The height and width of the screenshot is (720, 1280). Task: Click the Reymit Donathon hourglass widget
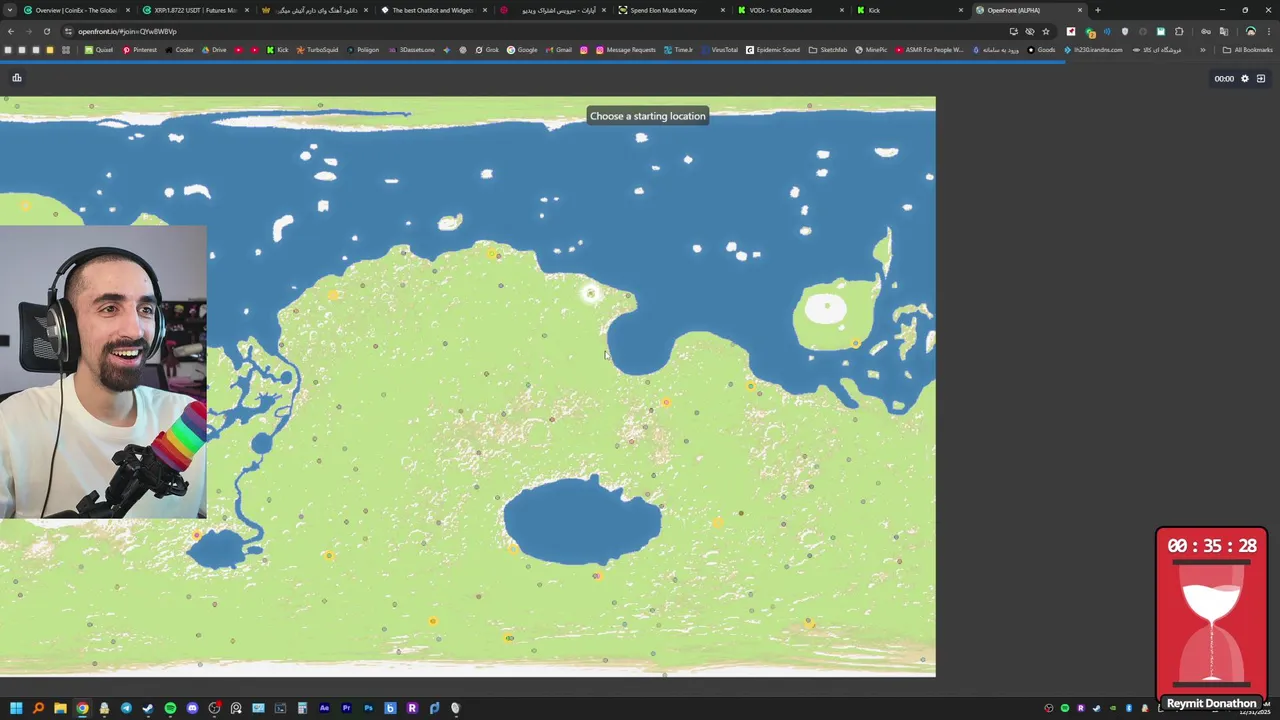pos(1211,618)
